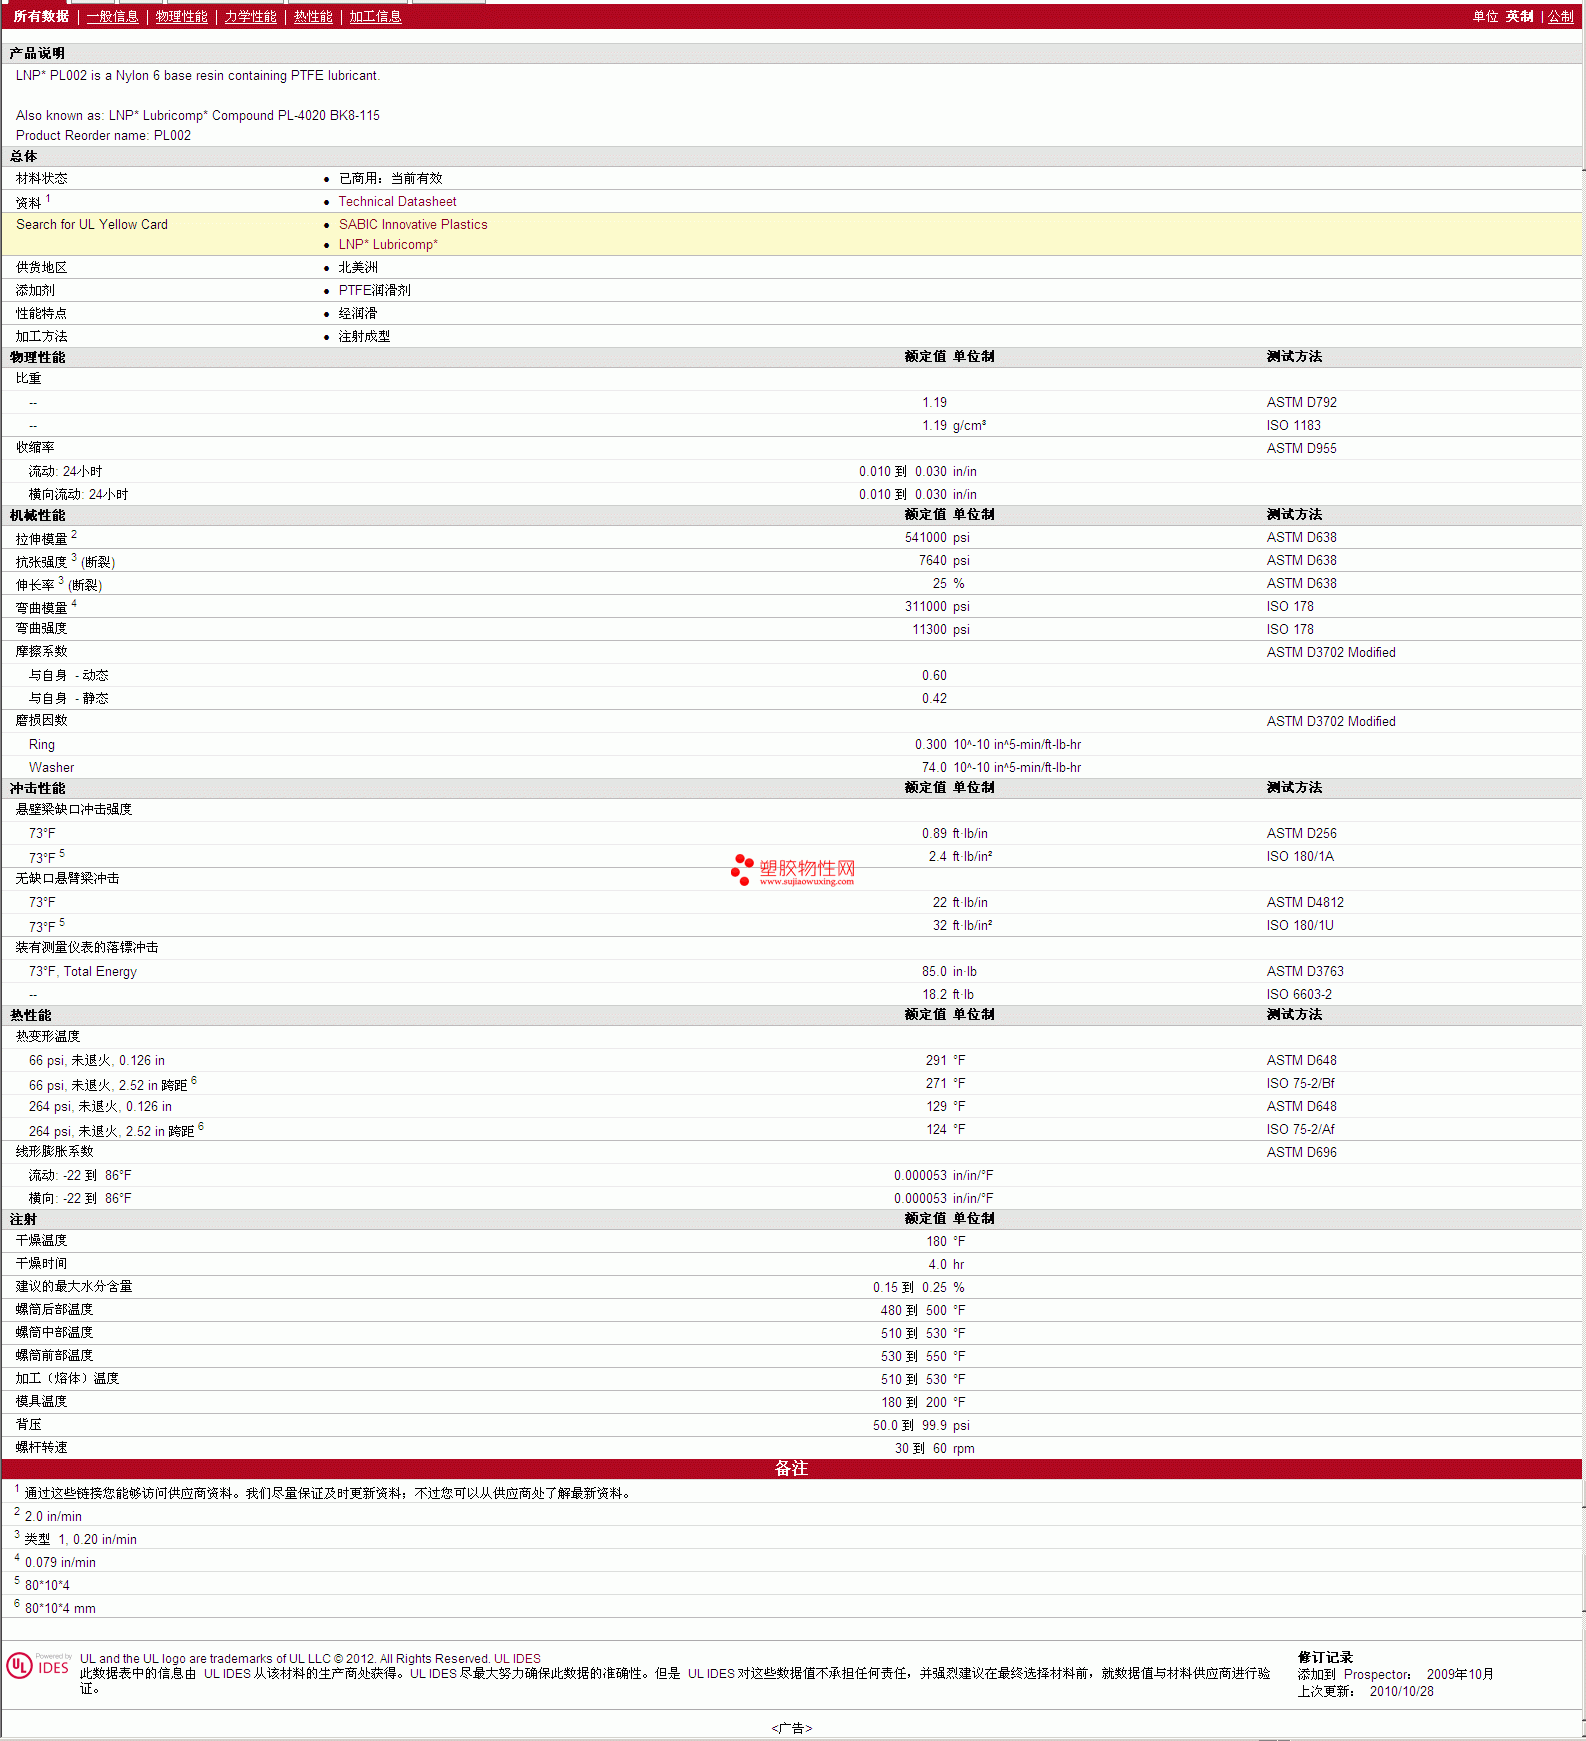Click the ASTM D792 test method
1586x1741 pixels.
[x=1301, y=403]
